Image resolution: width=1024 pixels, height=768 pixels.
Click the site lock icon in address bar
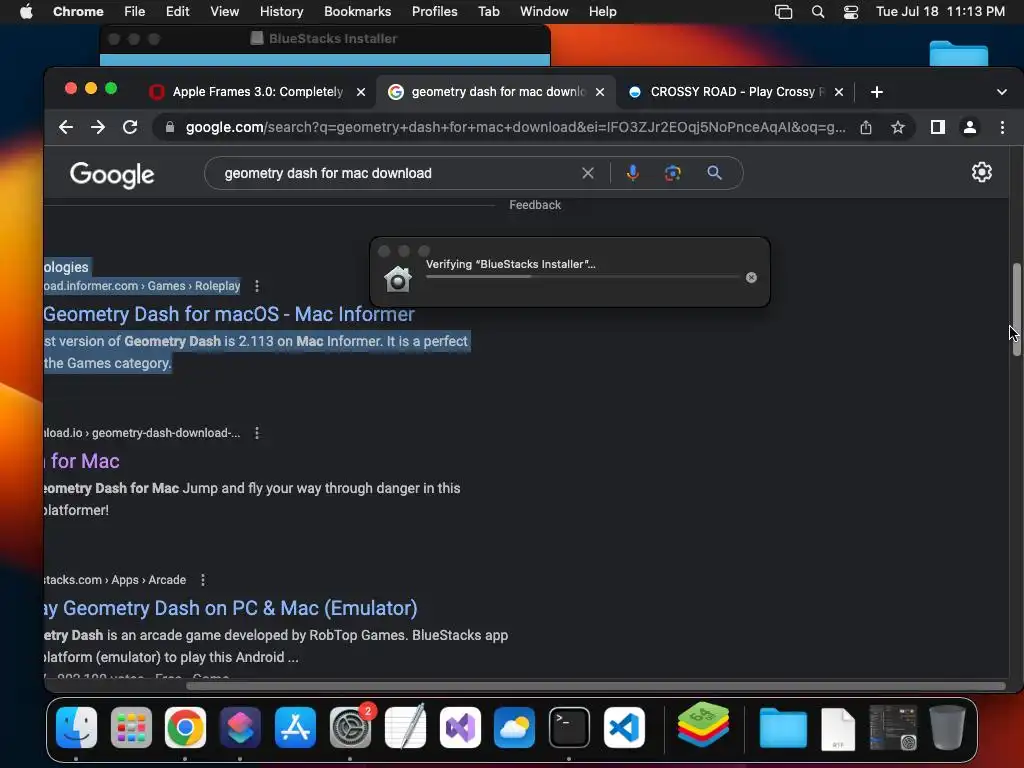[x=170, y=127]
